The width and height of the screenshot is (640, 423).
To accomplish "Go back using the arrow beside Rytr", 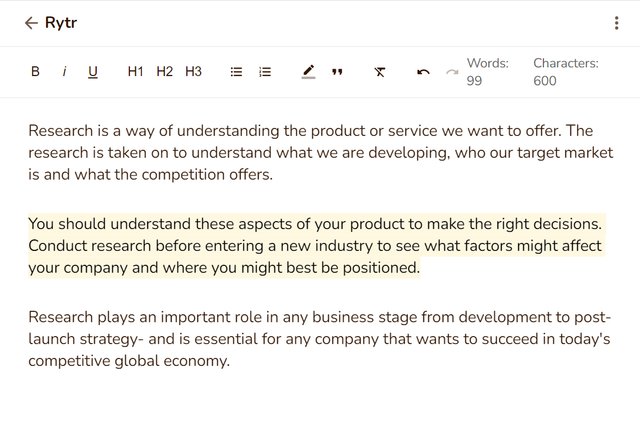I will tap(31, 23).
